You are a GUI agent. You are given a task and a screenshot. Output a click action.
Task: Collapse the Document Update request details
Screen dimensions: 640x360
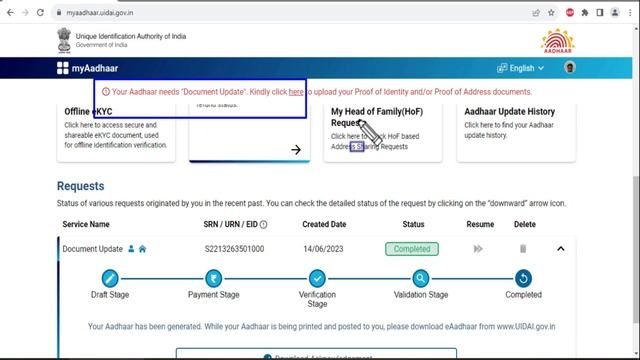[x=561, y=249]
